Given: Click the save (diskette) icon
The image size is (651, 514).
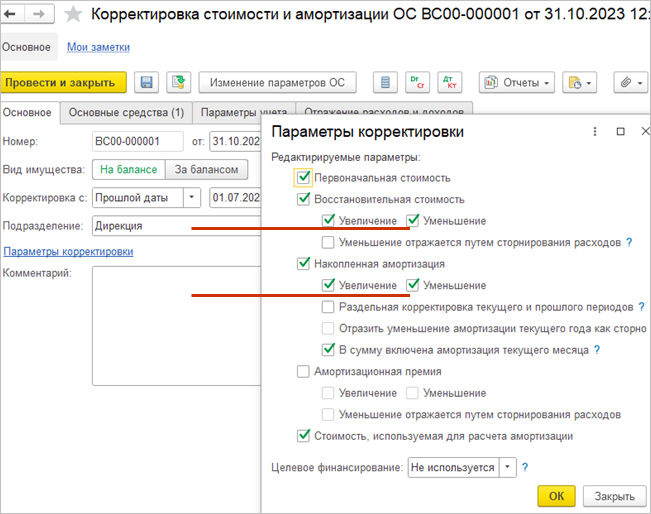Looking at the screenshot, I should (147, 82).
